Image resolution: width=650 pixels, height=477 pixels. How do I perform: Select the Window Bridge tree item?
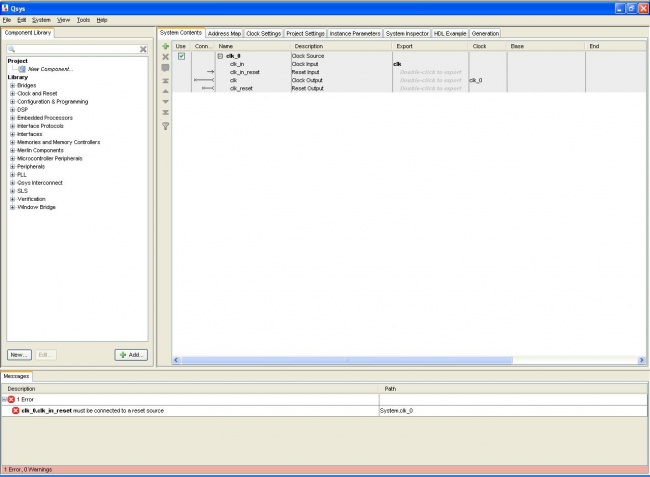pyautogui.click(x=36, y=207)
